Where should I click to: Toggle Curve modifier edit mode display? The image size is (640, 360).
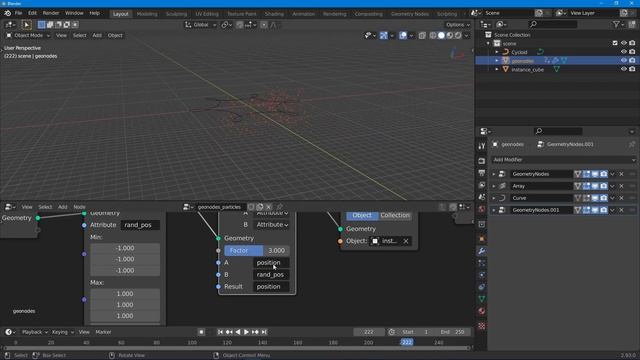[586, 198]
